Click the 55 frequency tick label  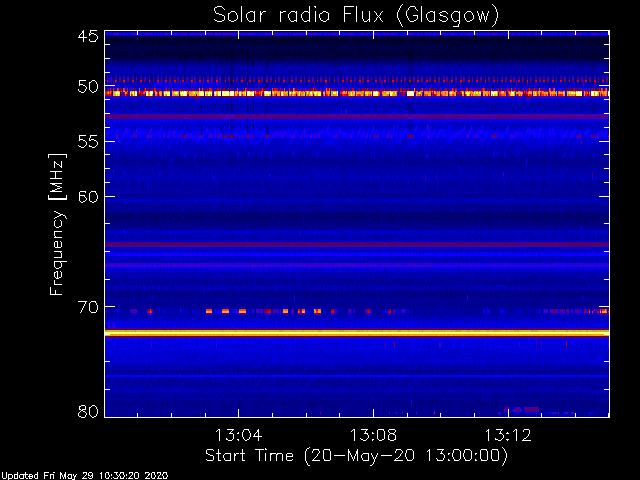pyautogui.click(x=88, y=142)
